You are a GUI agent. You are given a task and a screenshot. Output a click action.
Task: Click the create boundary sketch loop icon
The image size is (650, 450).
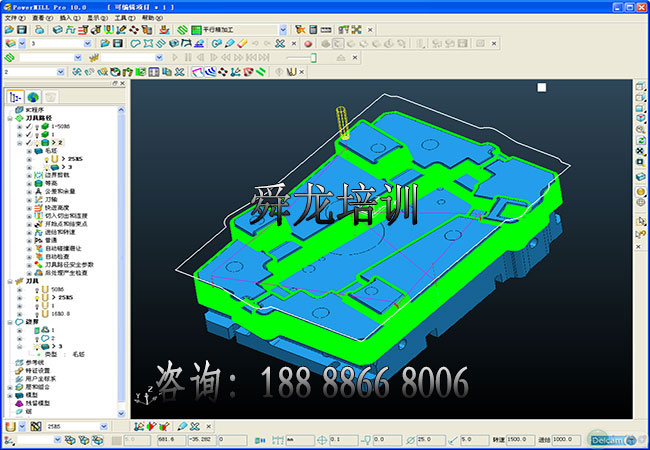[x=135, y=44]
